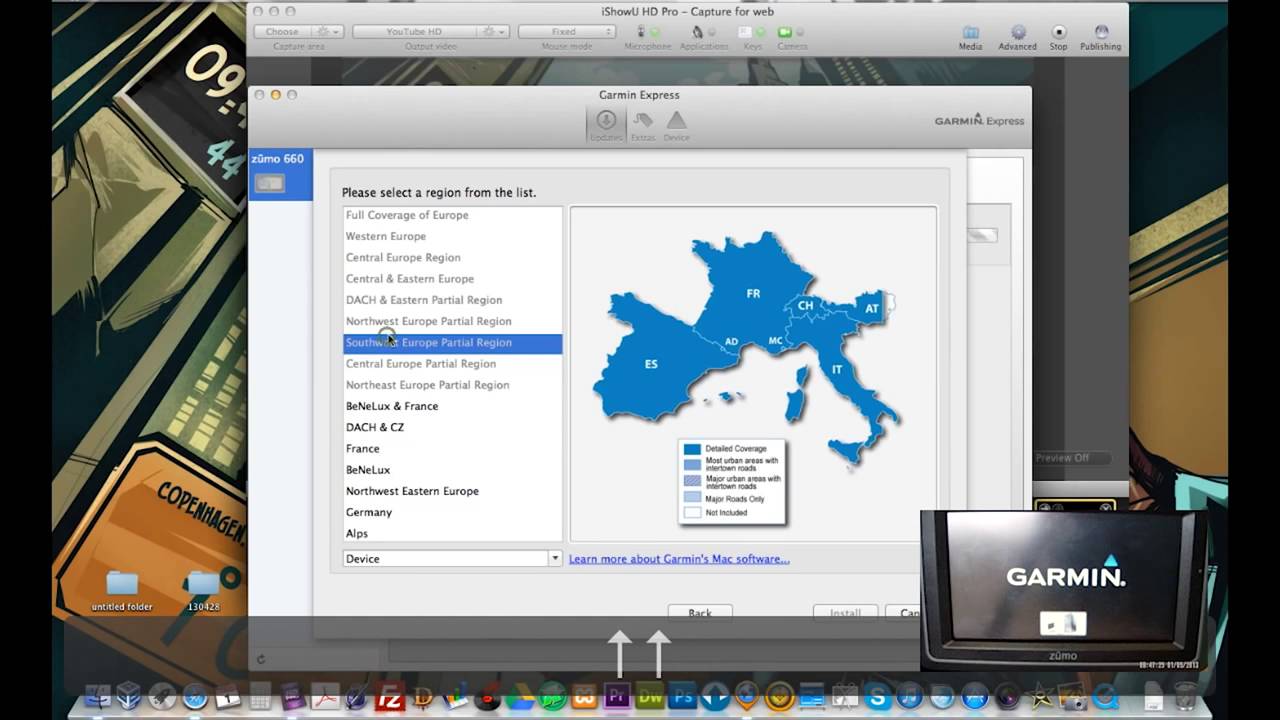The width and height of the screenshot is (1280, 720).
Task: Open the Extras section in Garmin Express
Action: click(642, 125)
